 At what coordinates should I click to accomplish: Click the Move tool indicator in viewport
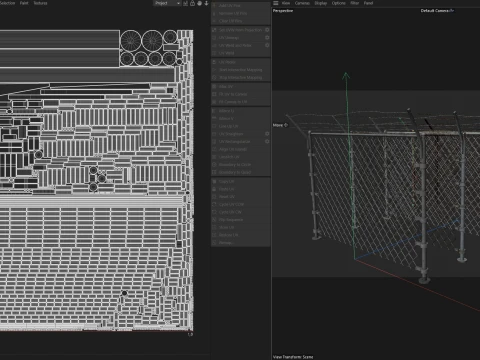pyautogui.click(x=280, y=125)
